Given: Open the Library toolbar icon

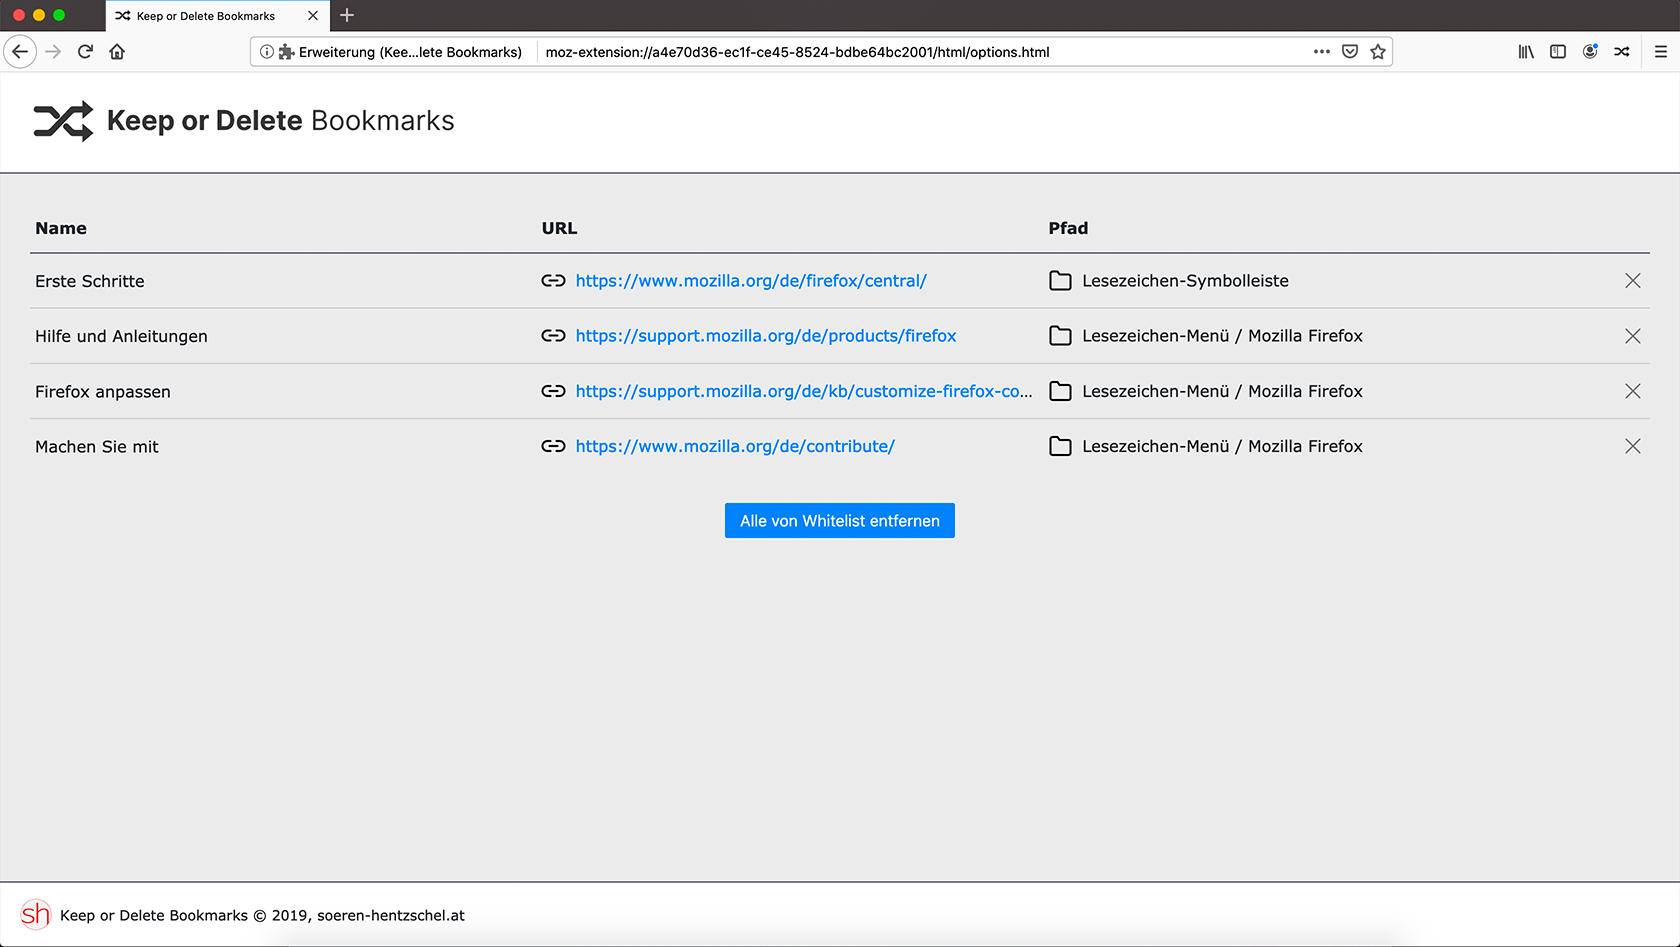Looking at the screenshot, I should click(1526, 52).
